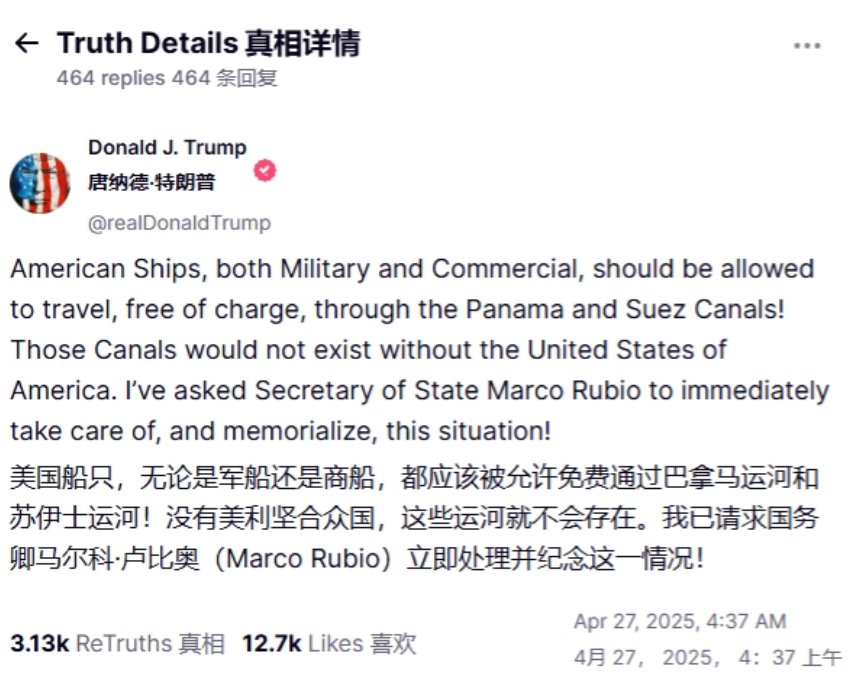
Task: Open the three-dot more options menu
Action: [x=807, y=46]
